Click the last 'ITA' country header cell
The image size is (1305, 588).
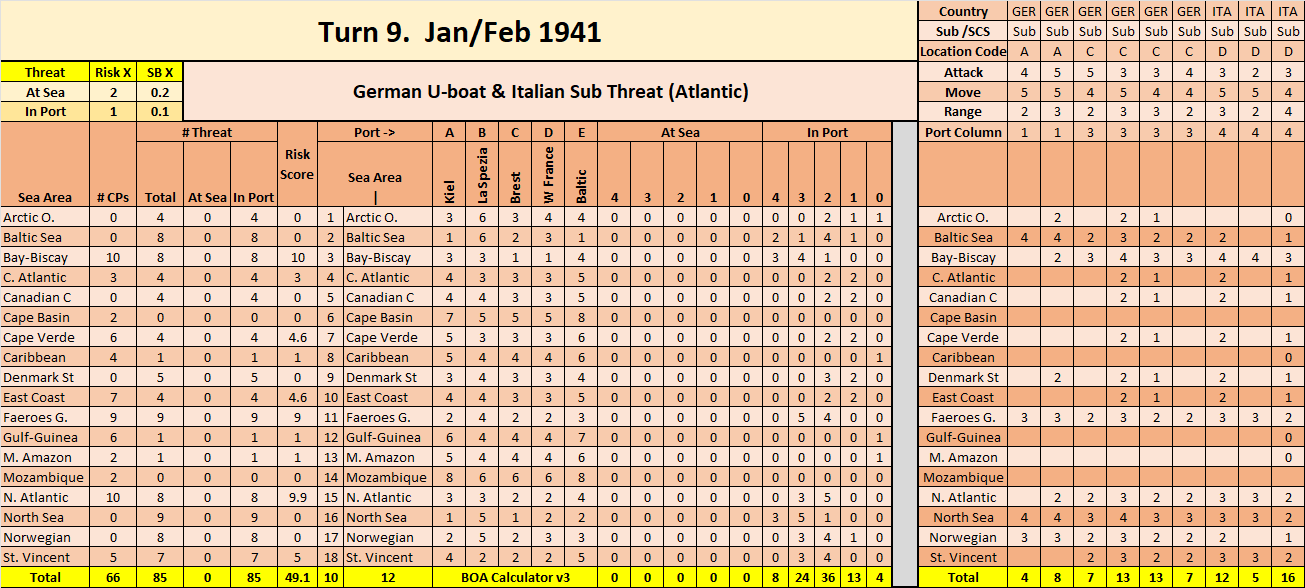pos(1288,12)
